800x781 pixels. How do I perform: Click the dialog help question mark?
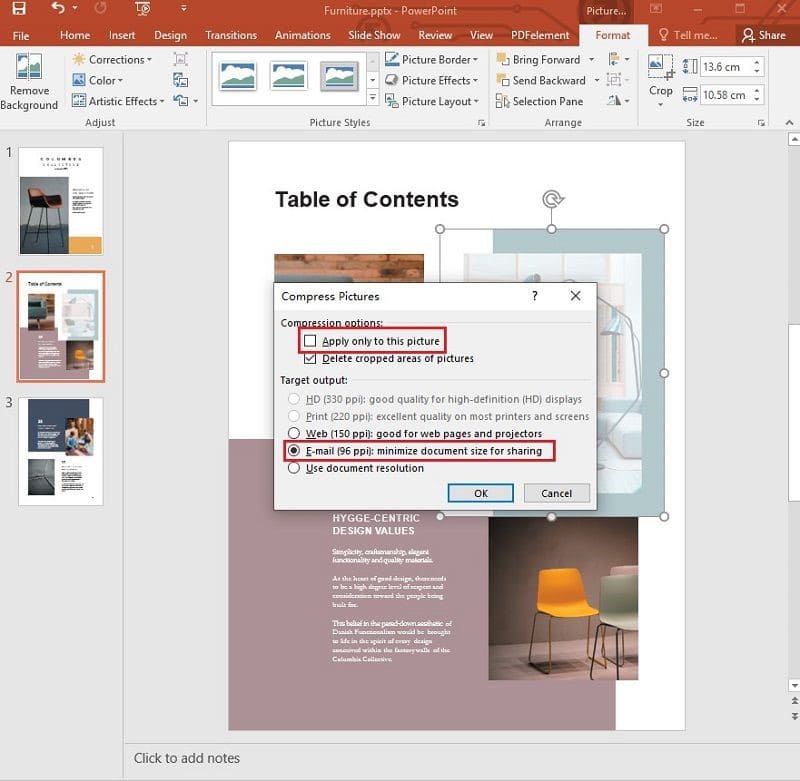tap(535, 296)
